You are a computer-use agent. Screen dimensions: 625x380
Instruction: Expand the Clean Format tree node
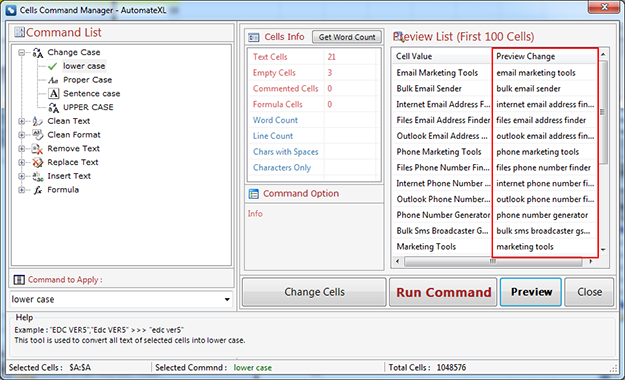tap(22, 135)
